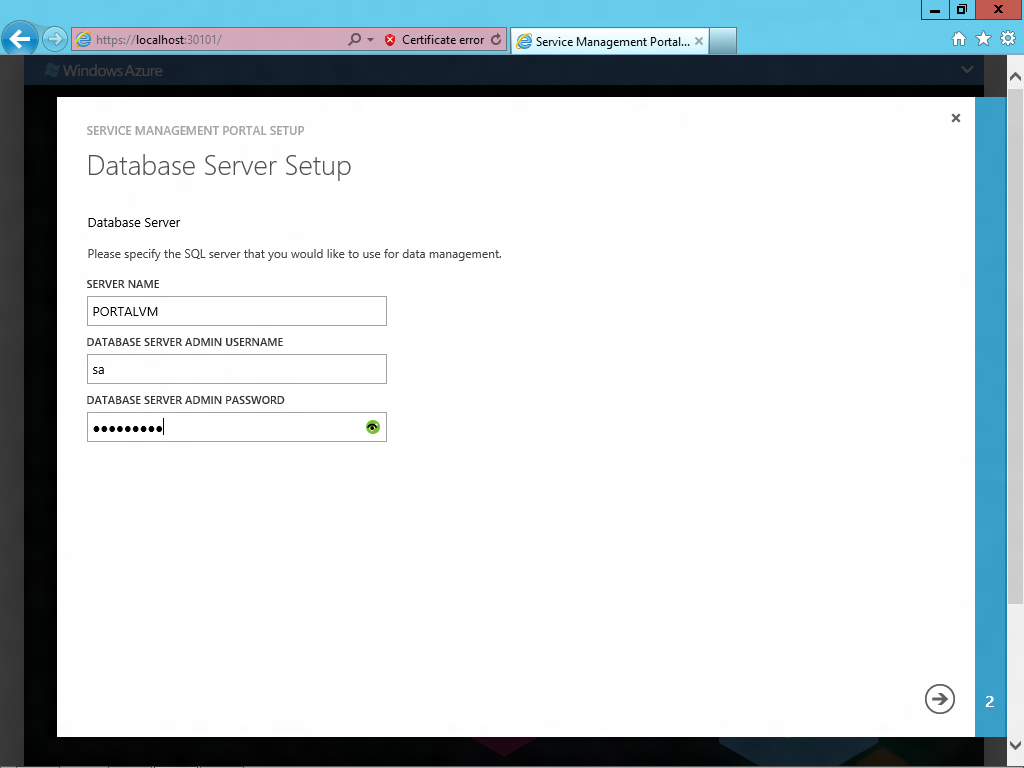Proceed with the next arrow circle button
The width and height of the screenshot is (1024, 768).
[940, 699]
